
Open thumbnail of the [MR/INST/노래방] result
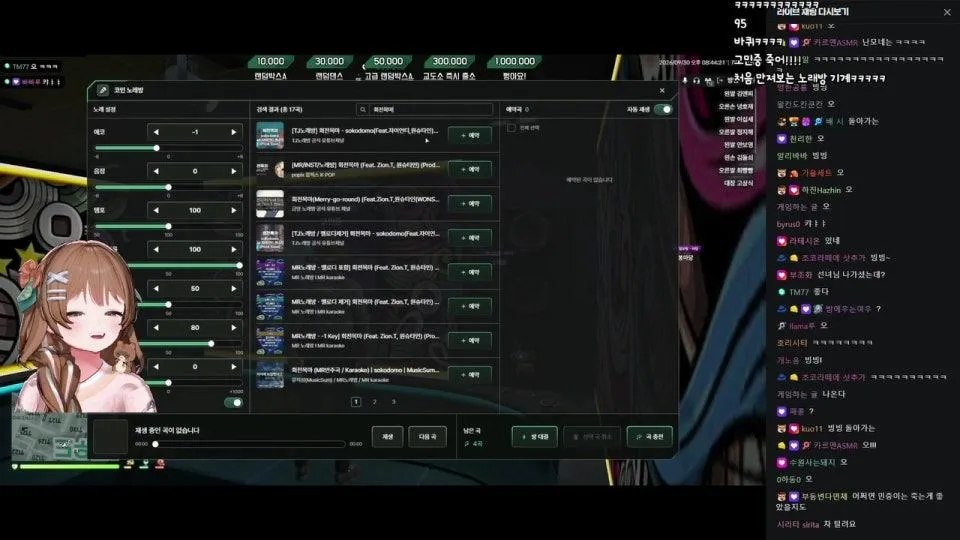tap(270, 170)
